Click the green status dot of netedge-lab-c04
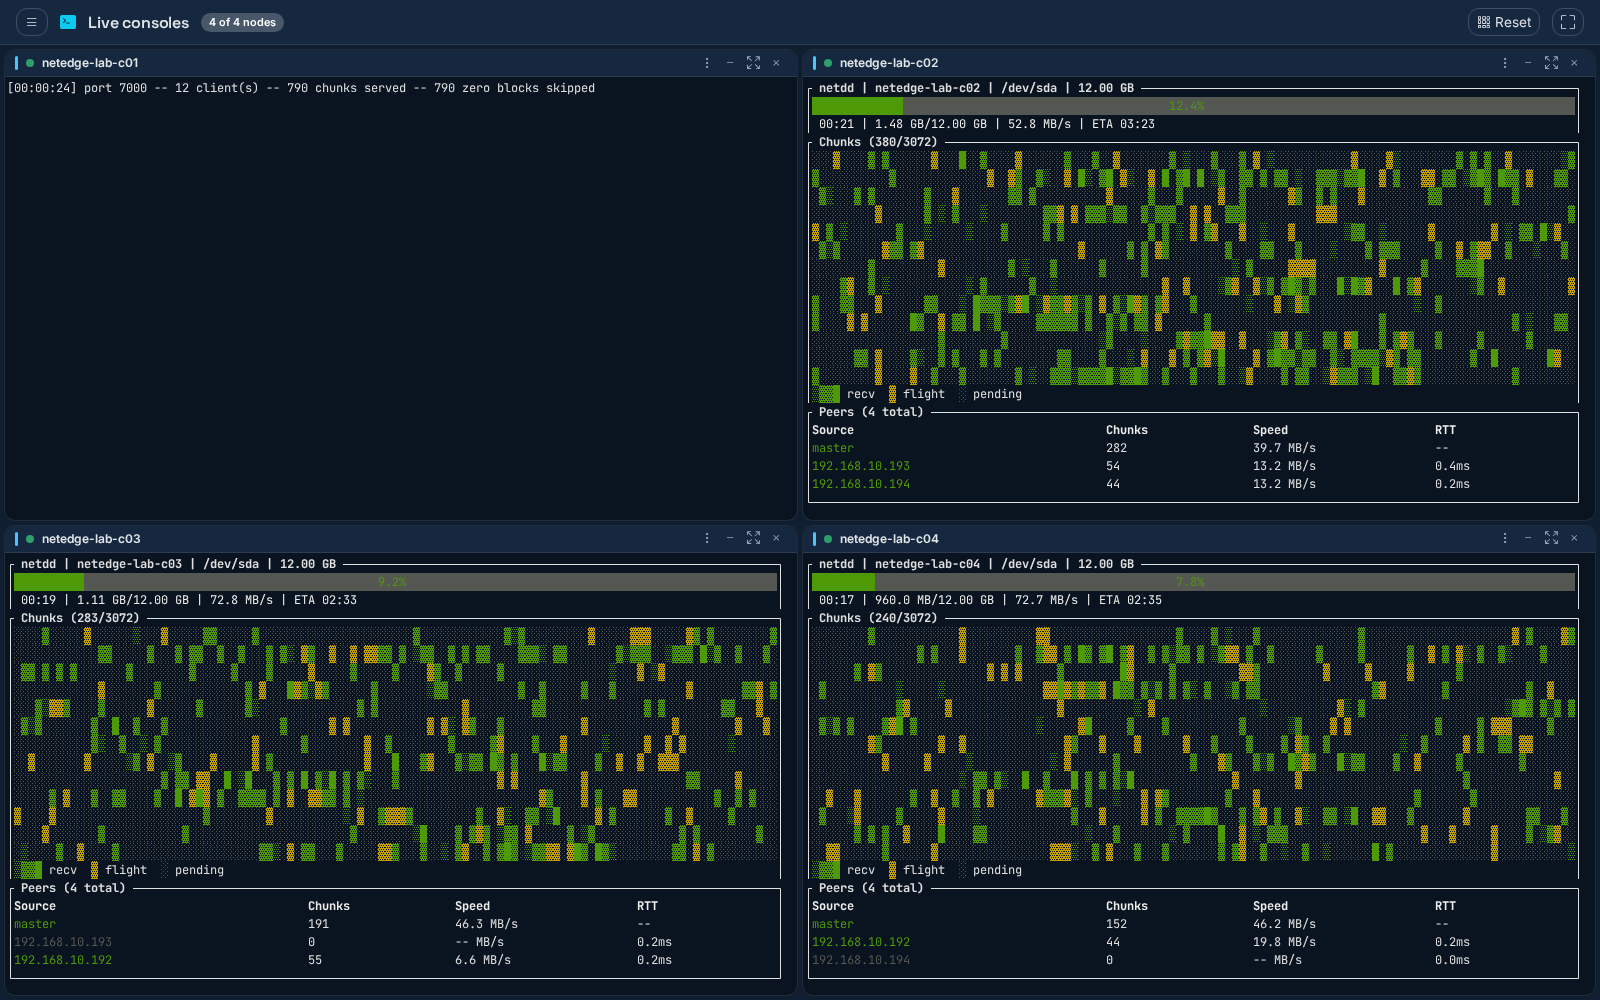Screen dimensions: 1600x1000 tap(828, 539)
